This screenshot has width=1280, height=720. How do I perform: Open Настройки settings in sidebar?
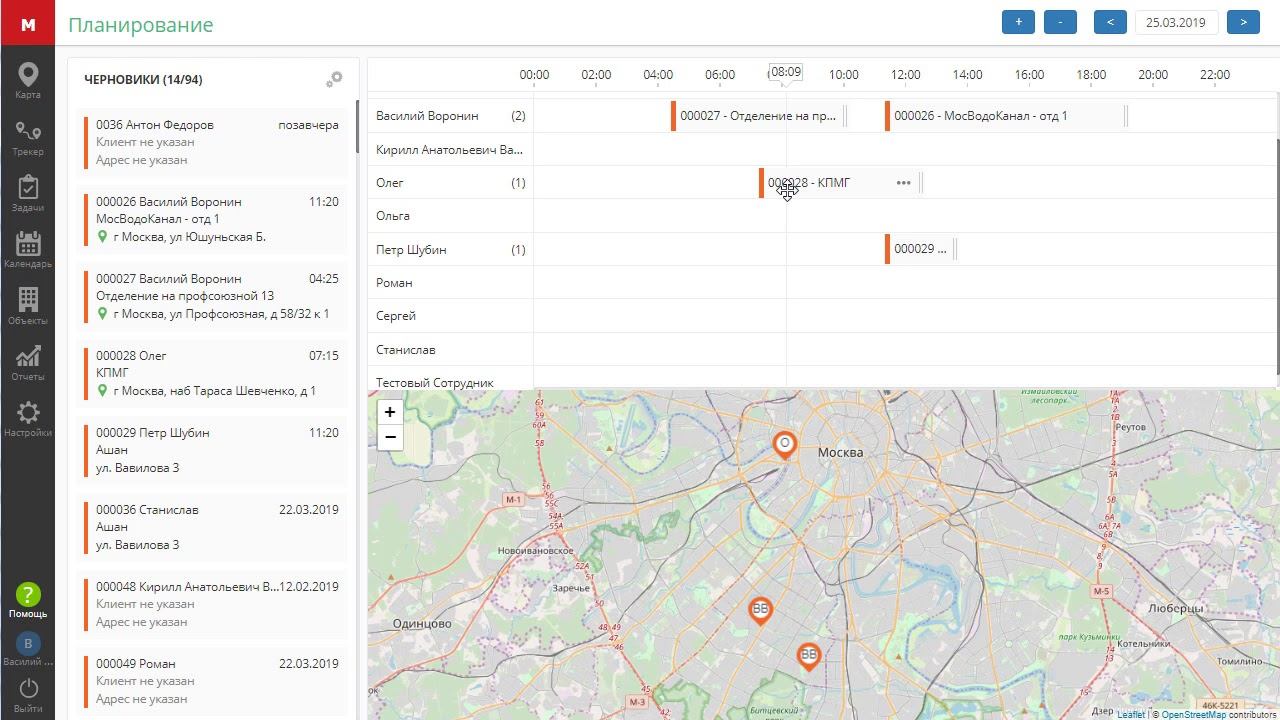pyautogui.click(x=28, y=419)
